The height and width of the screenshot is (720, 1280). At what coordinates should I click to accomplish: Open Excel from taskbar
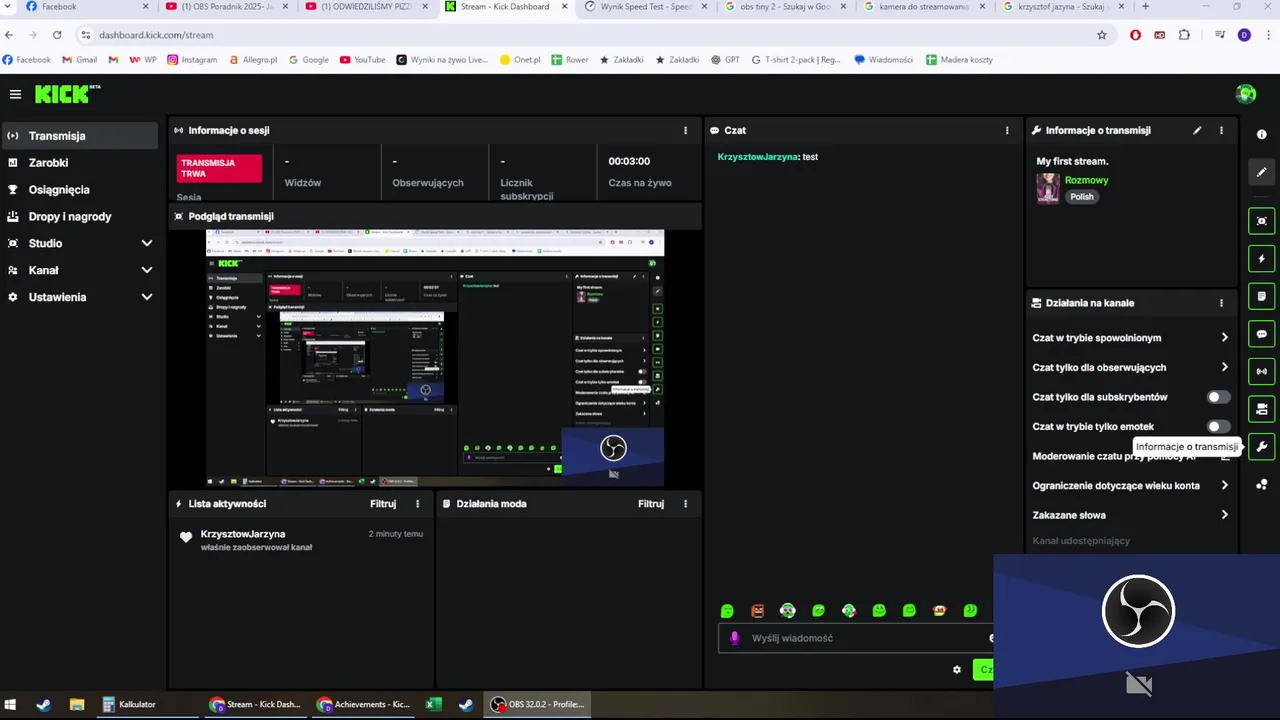click(433, 704)
